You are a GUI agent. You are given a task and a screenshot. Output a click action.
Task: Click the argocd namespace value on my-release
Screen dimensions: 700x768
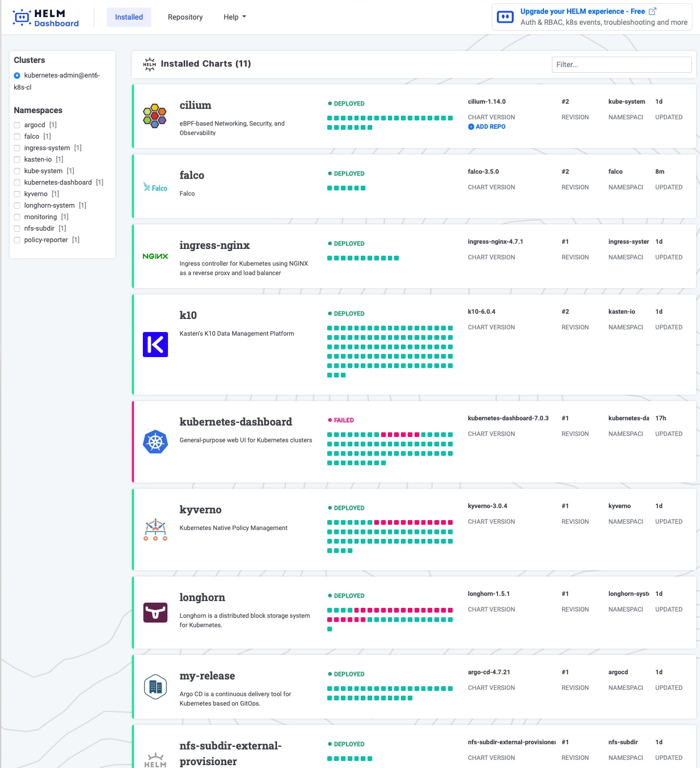(618, 672)
